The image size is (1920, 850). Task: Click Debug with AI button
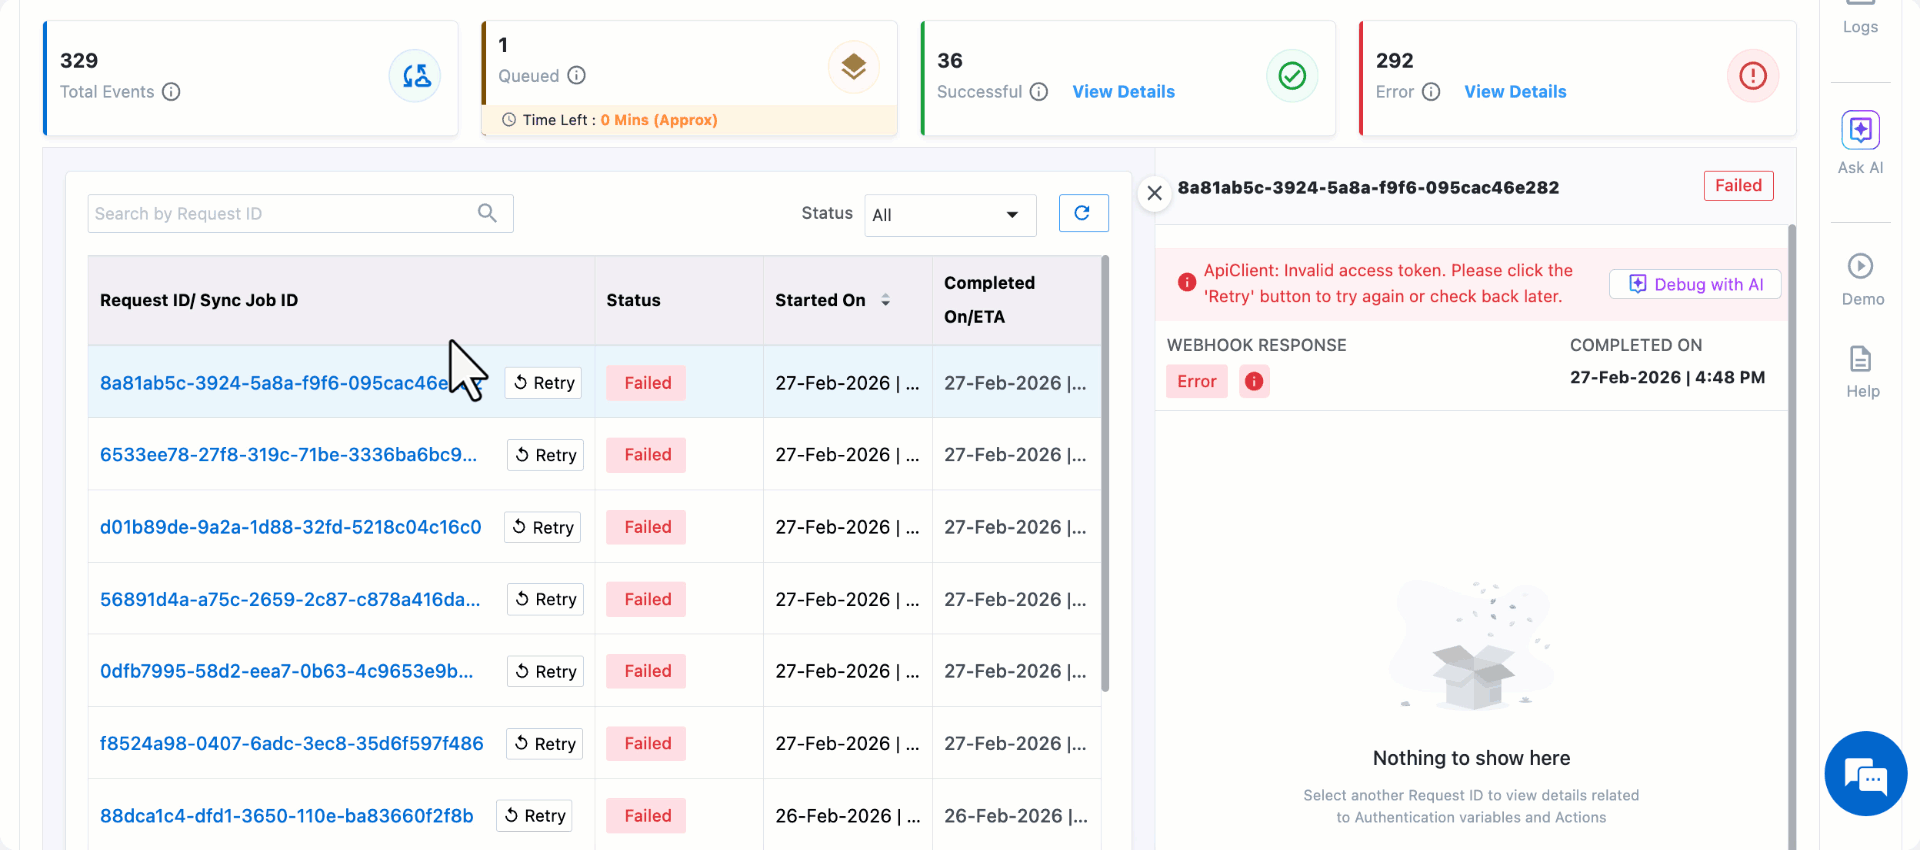(1695, 284)
